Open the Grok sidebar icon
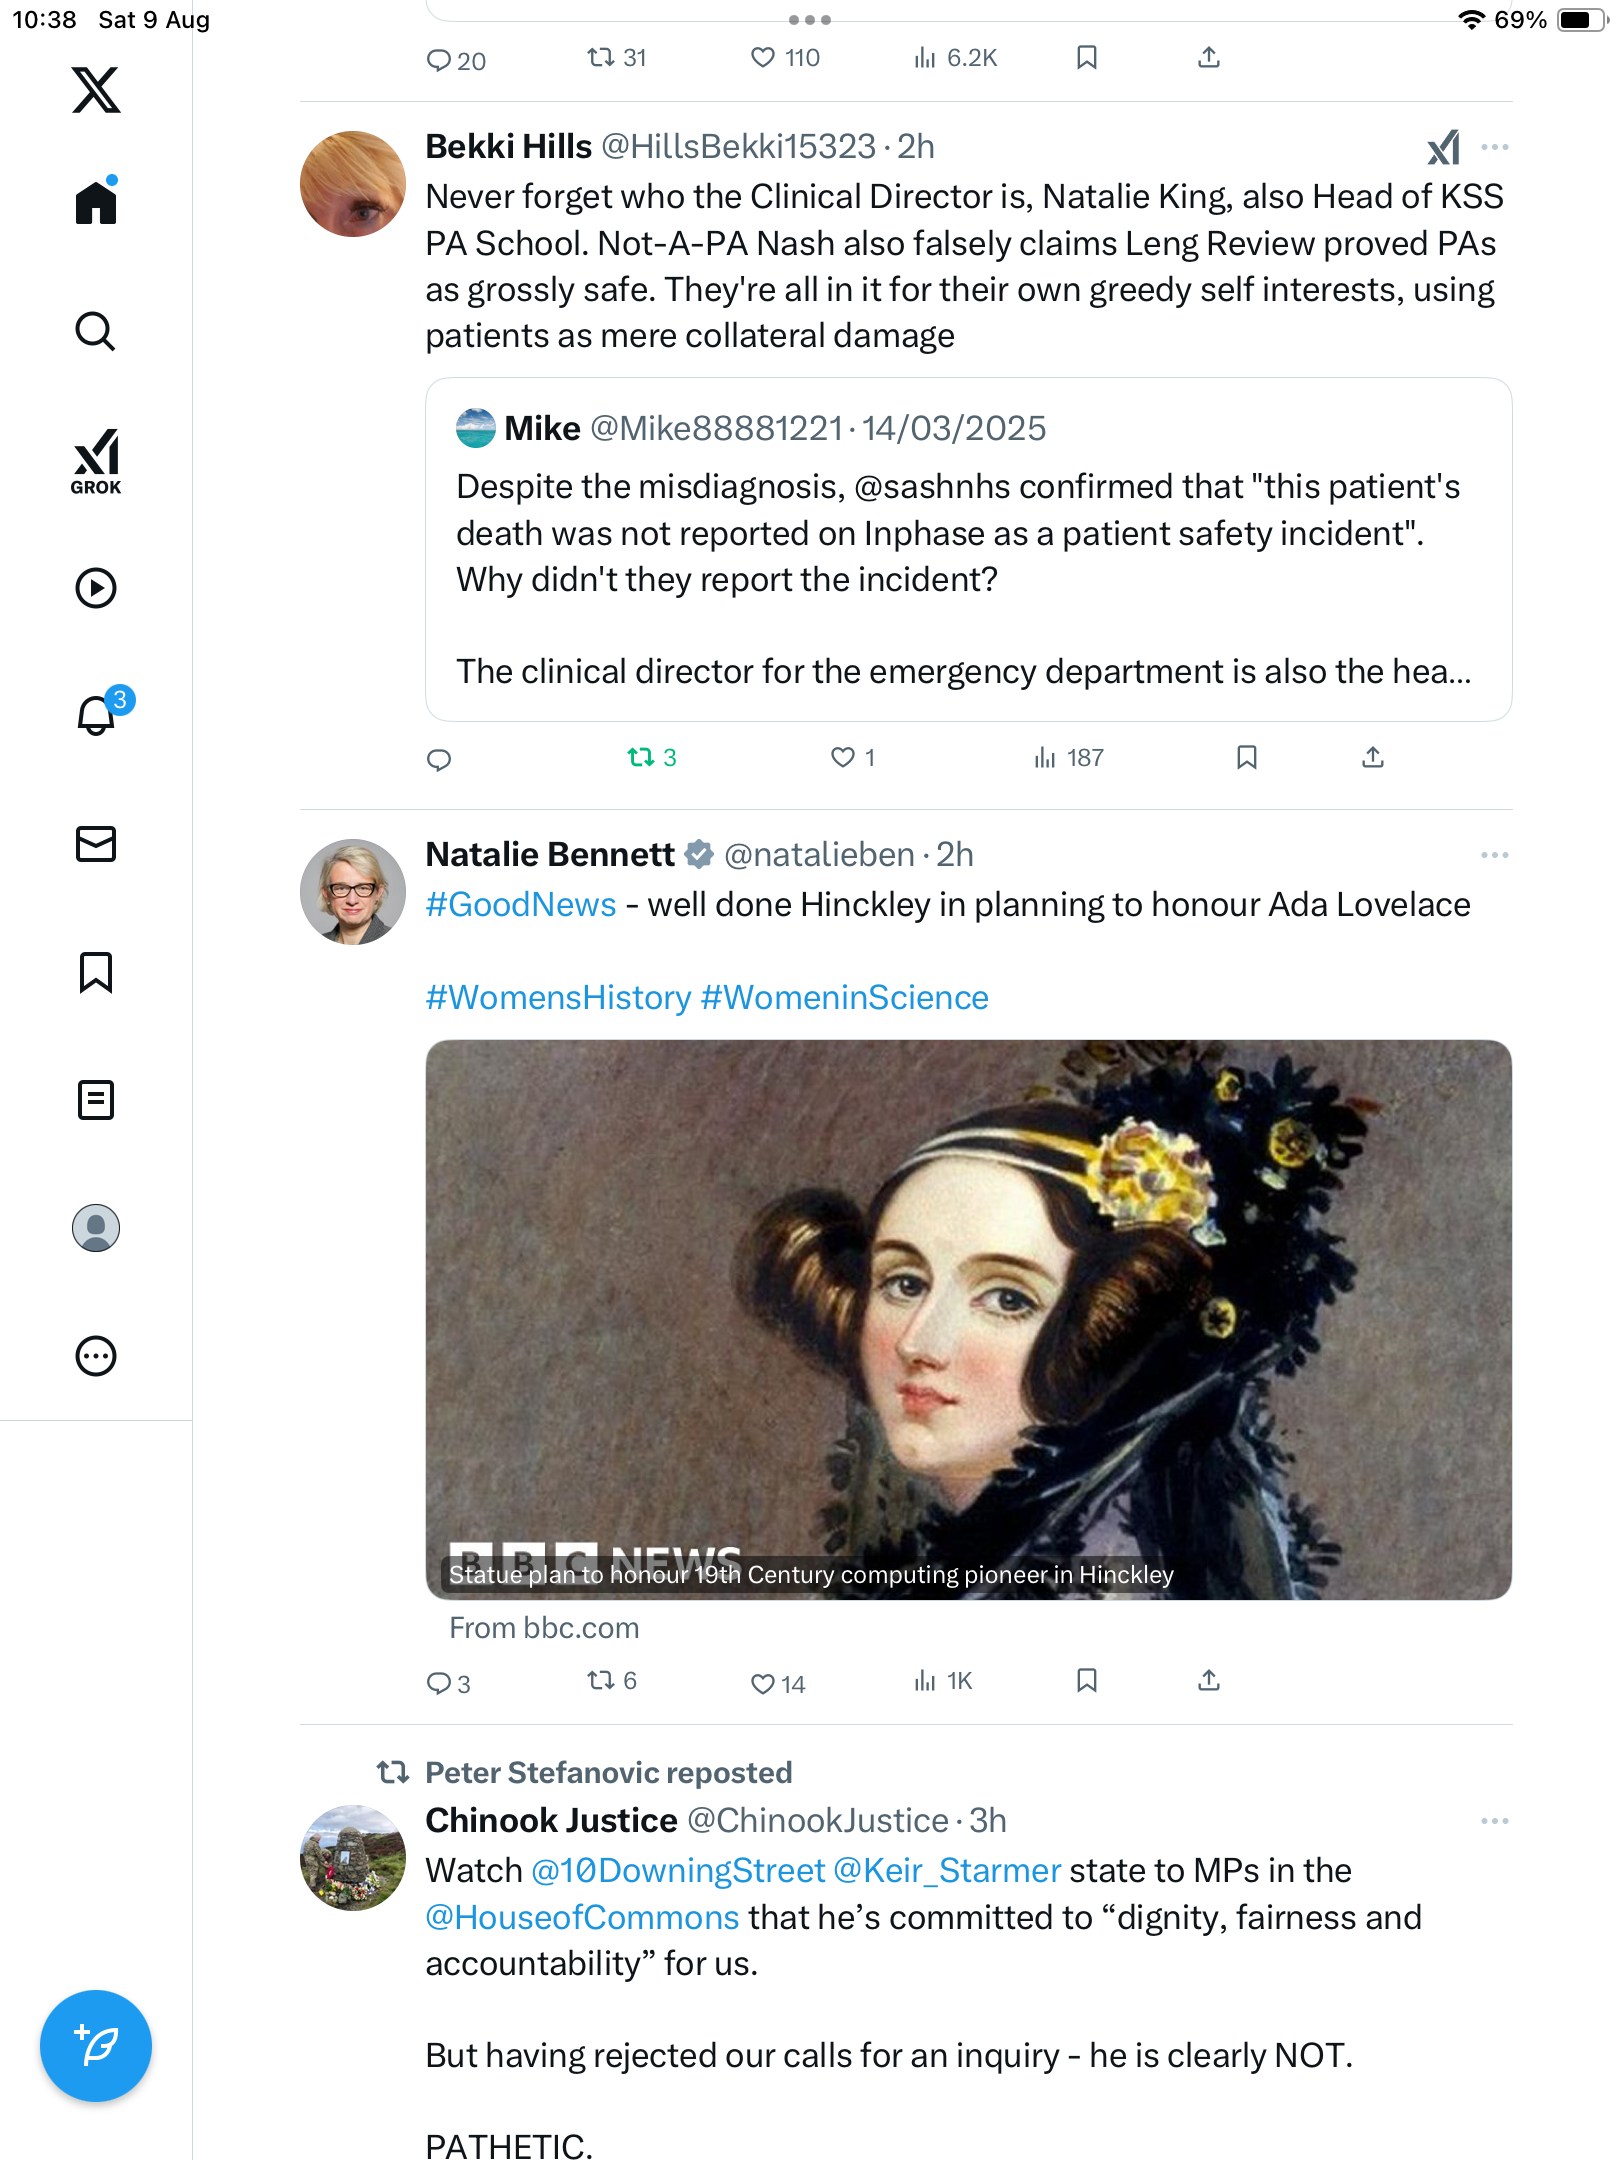The image size is (1620, 2160). pyautogui.click(x=96, y=461)
